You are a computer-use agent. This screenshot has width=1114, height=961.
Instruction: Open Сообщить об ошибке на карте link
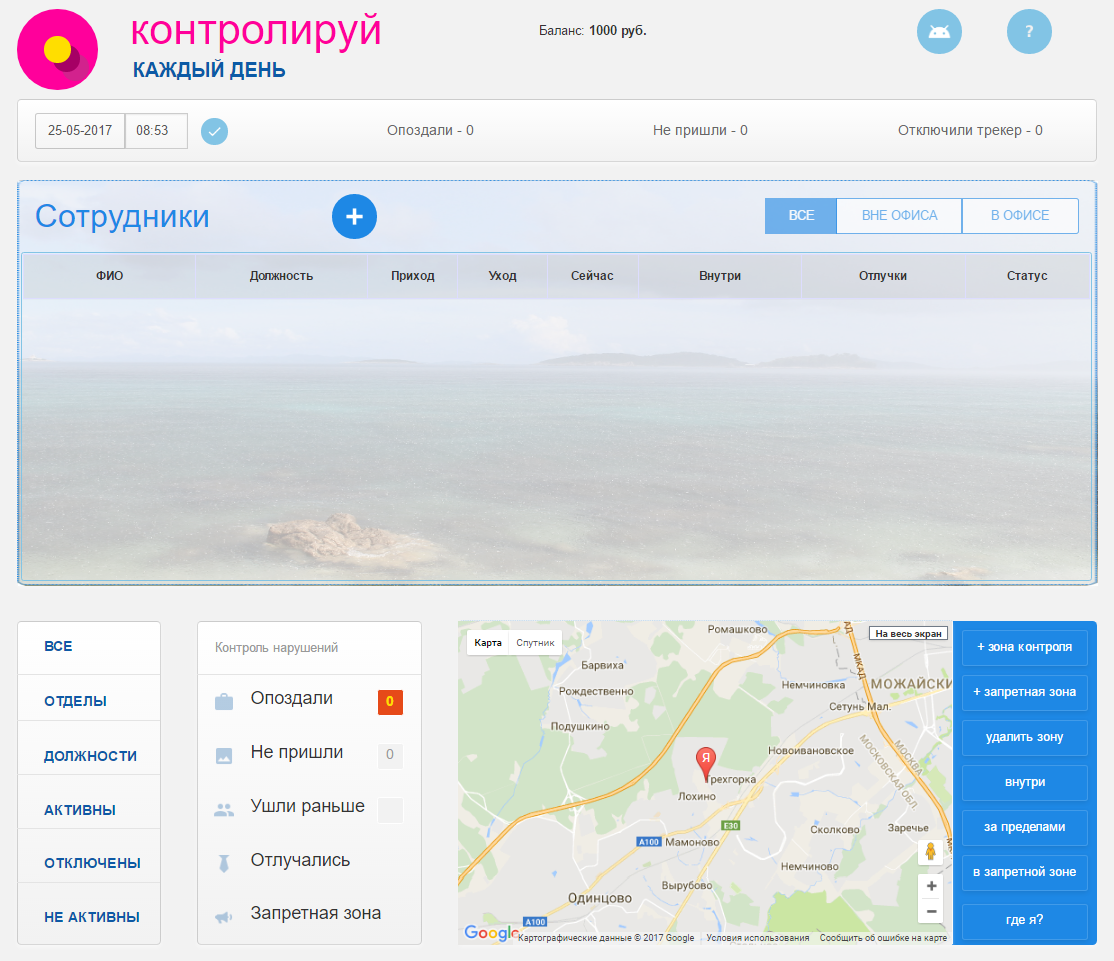(883, 938)
